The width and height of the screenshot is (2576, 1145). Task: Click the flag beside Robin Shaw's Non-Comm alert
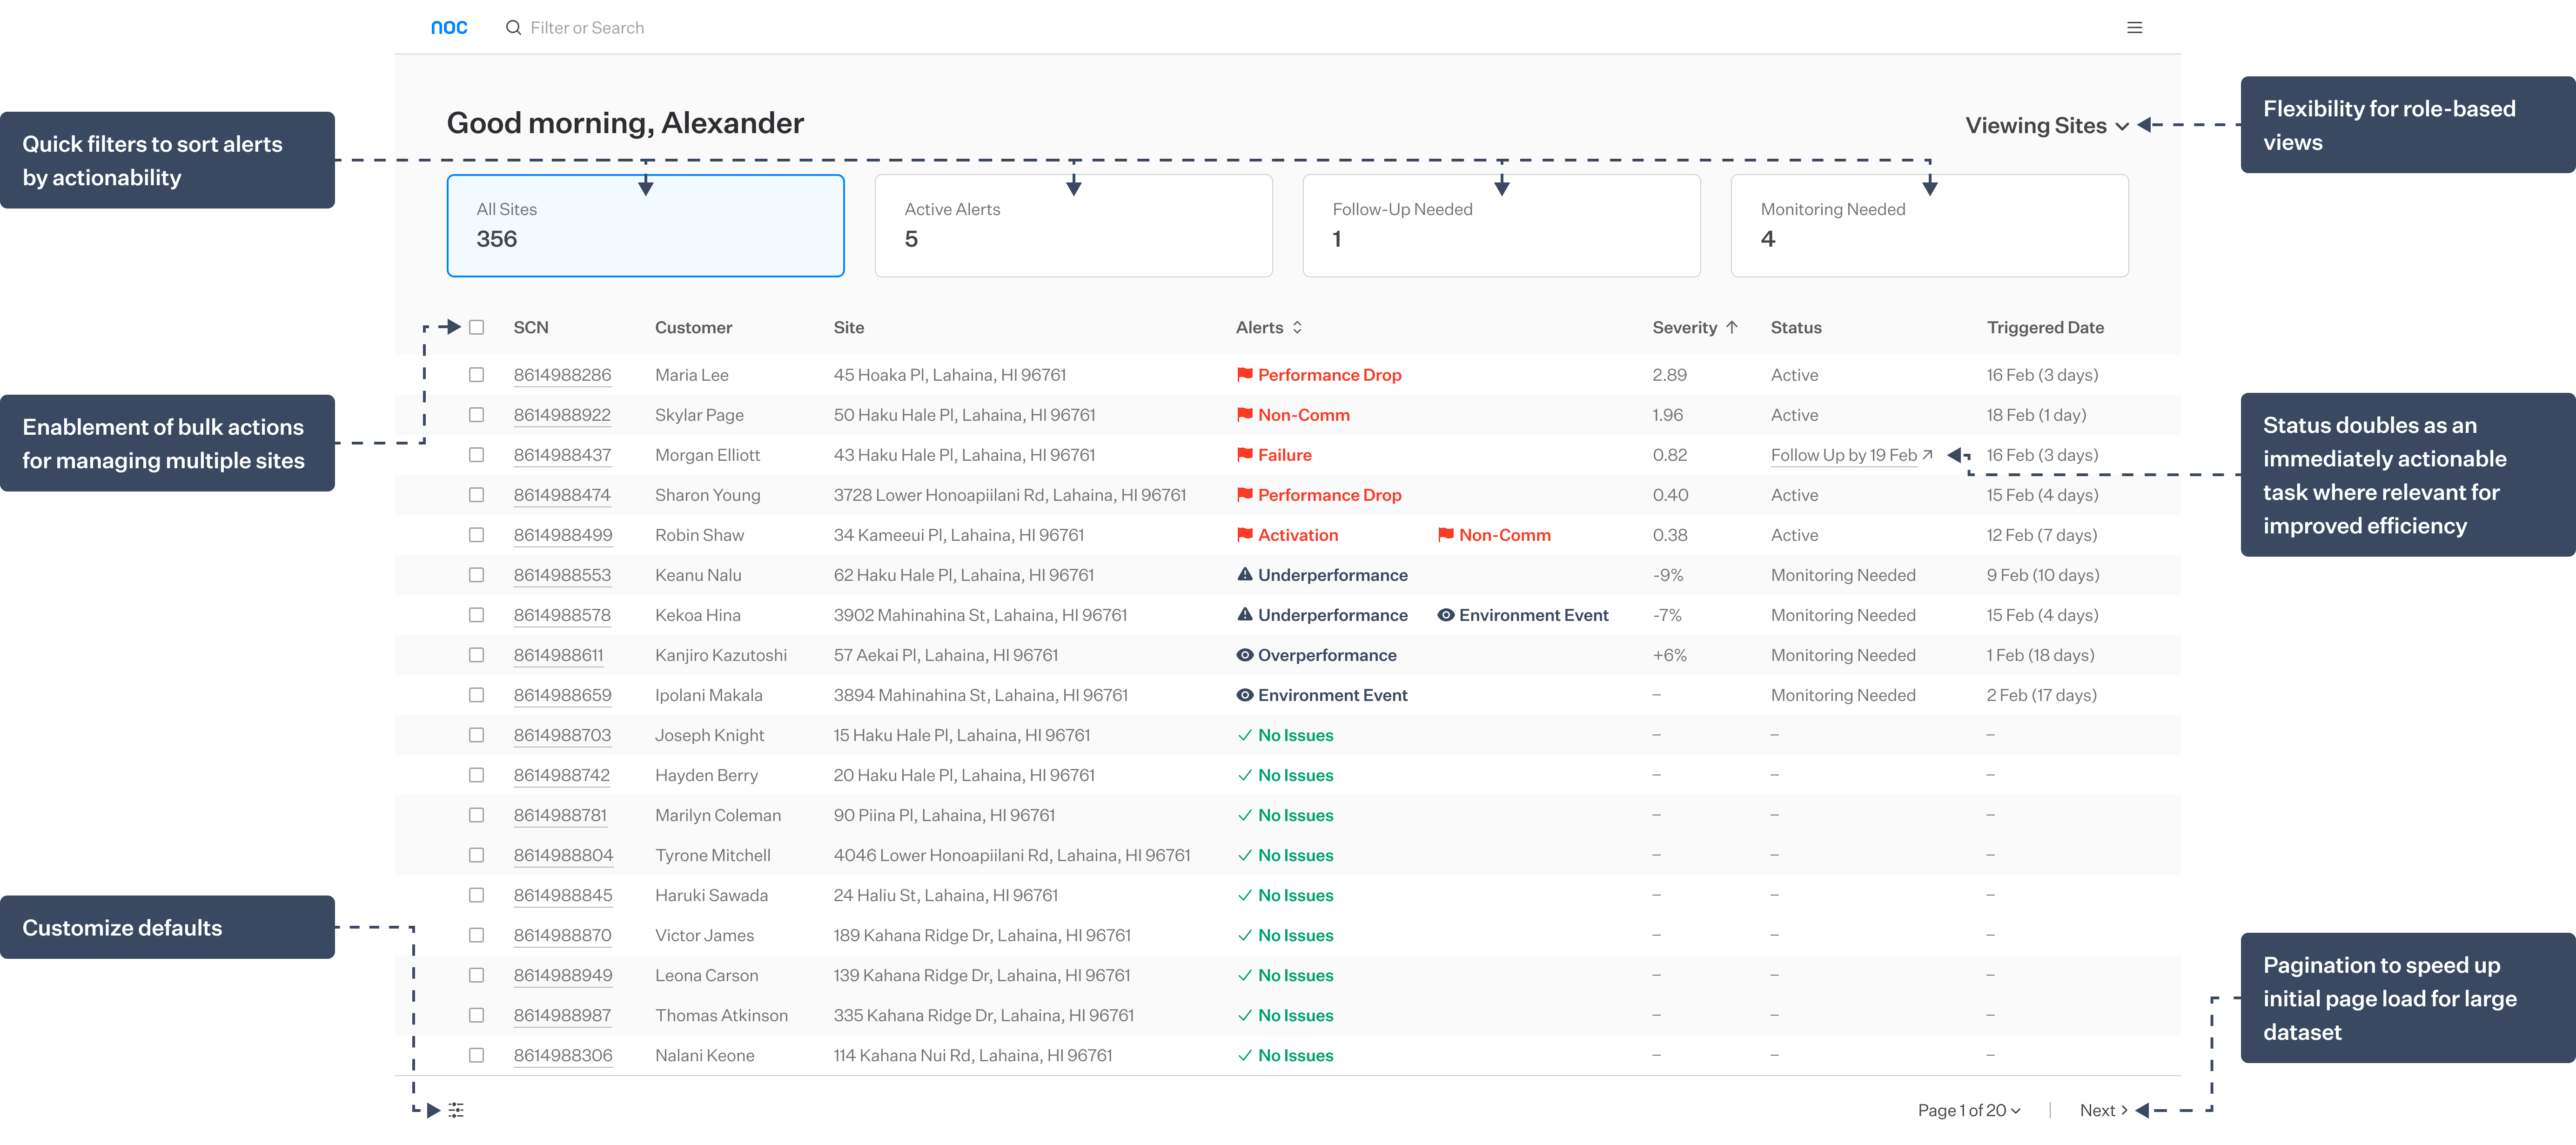click(x=1446, y=535)
